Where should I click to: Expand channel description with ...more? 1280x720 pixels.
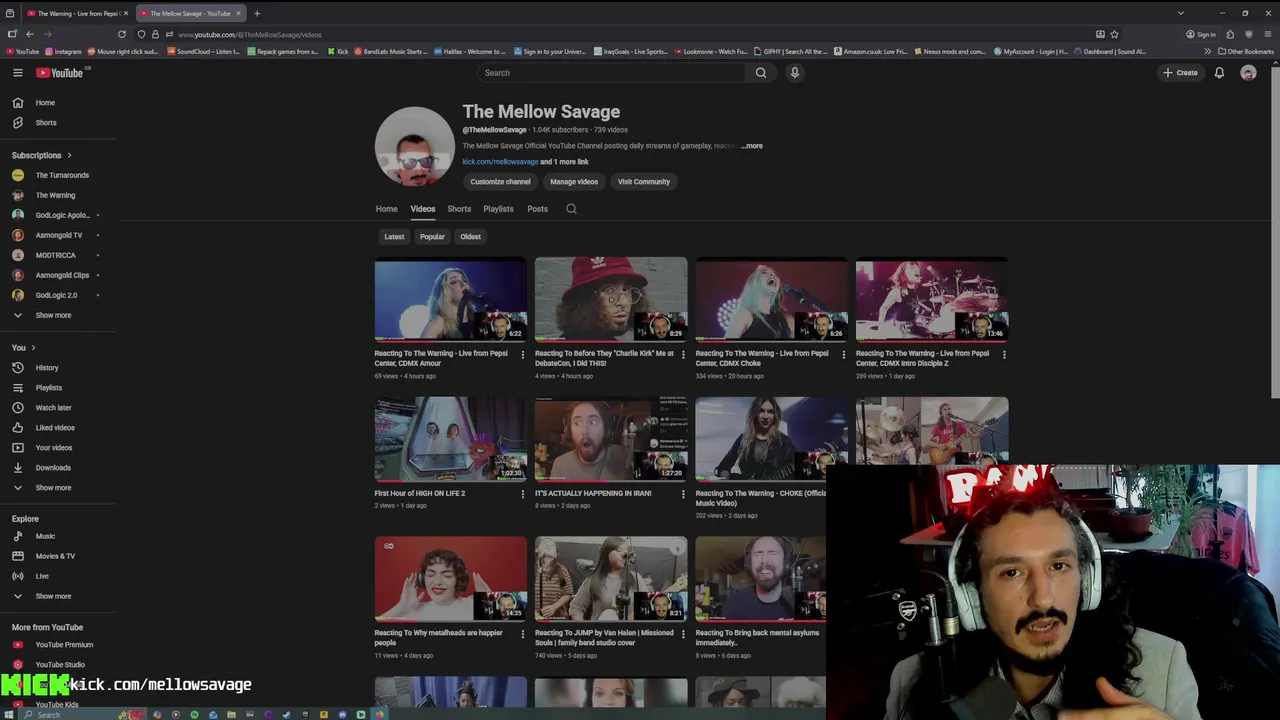click(x=752, y=146)
